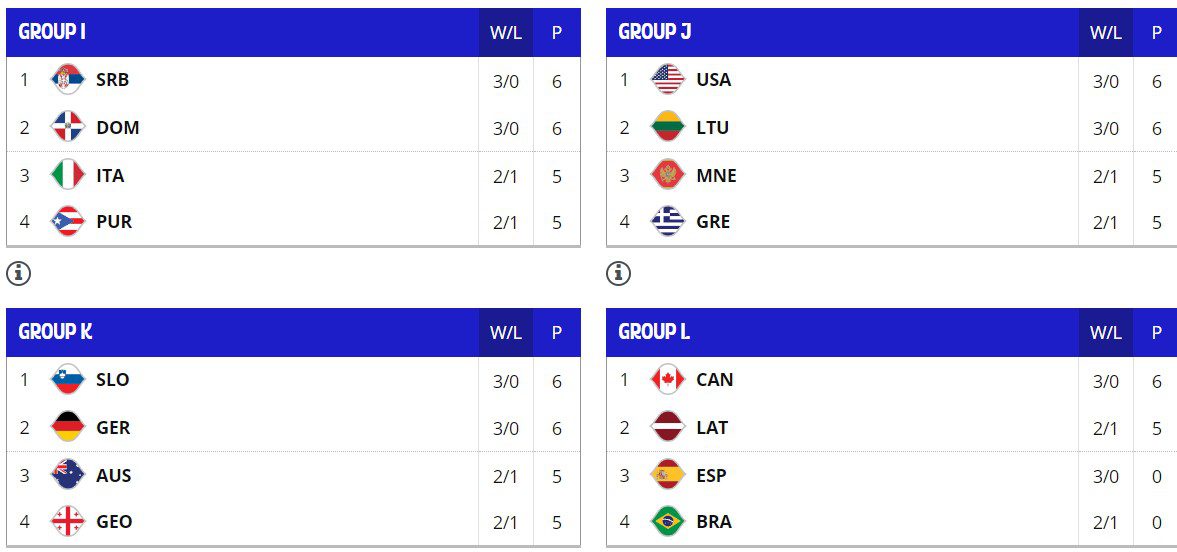The width and height of the screenshot is (1177, 552).
Task: Click the Serbia flag icon
Action: (68, 80)
